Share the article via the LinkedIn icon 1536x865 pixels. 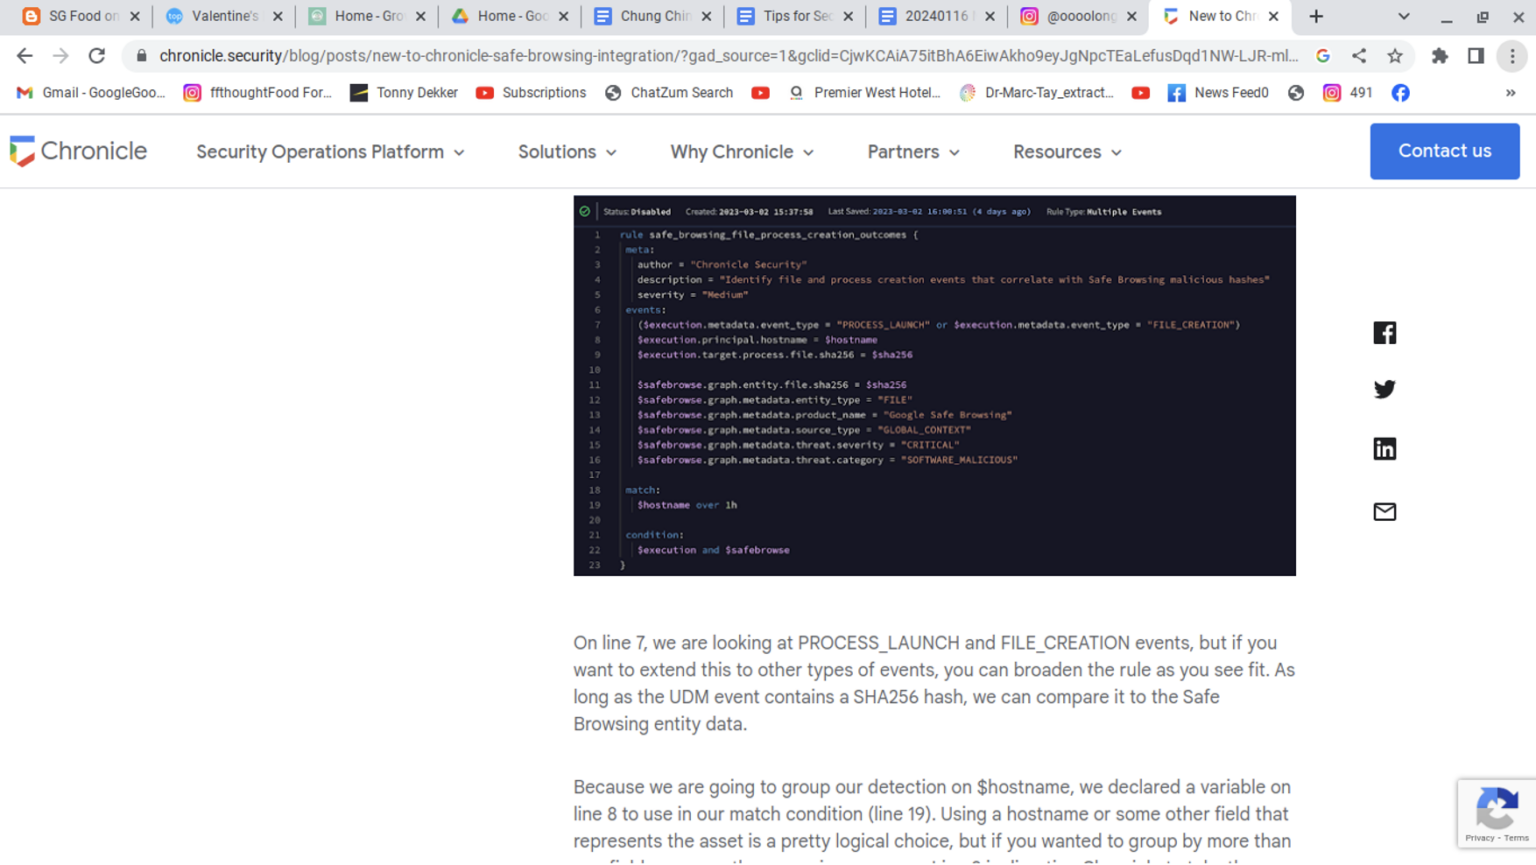coord(1384,448)
